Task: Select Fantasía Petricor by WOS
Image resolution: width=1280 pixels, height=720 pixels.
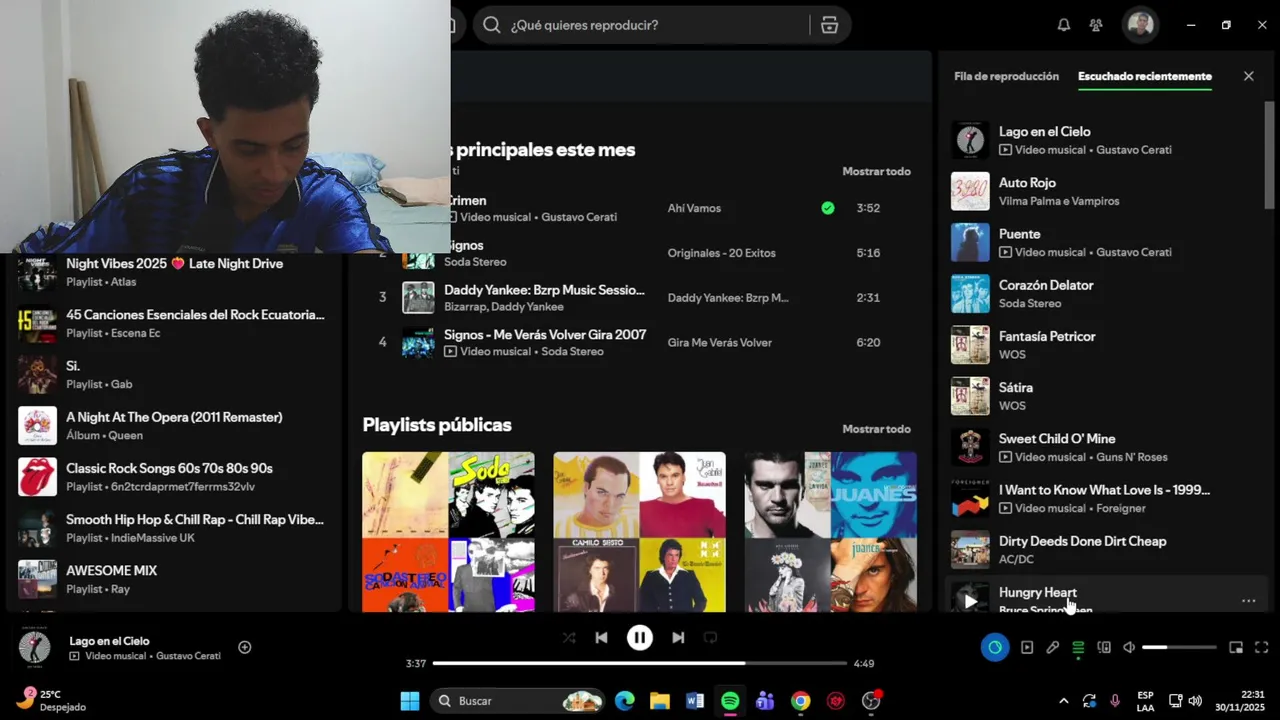Action: click(1105, 345)
